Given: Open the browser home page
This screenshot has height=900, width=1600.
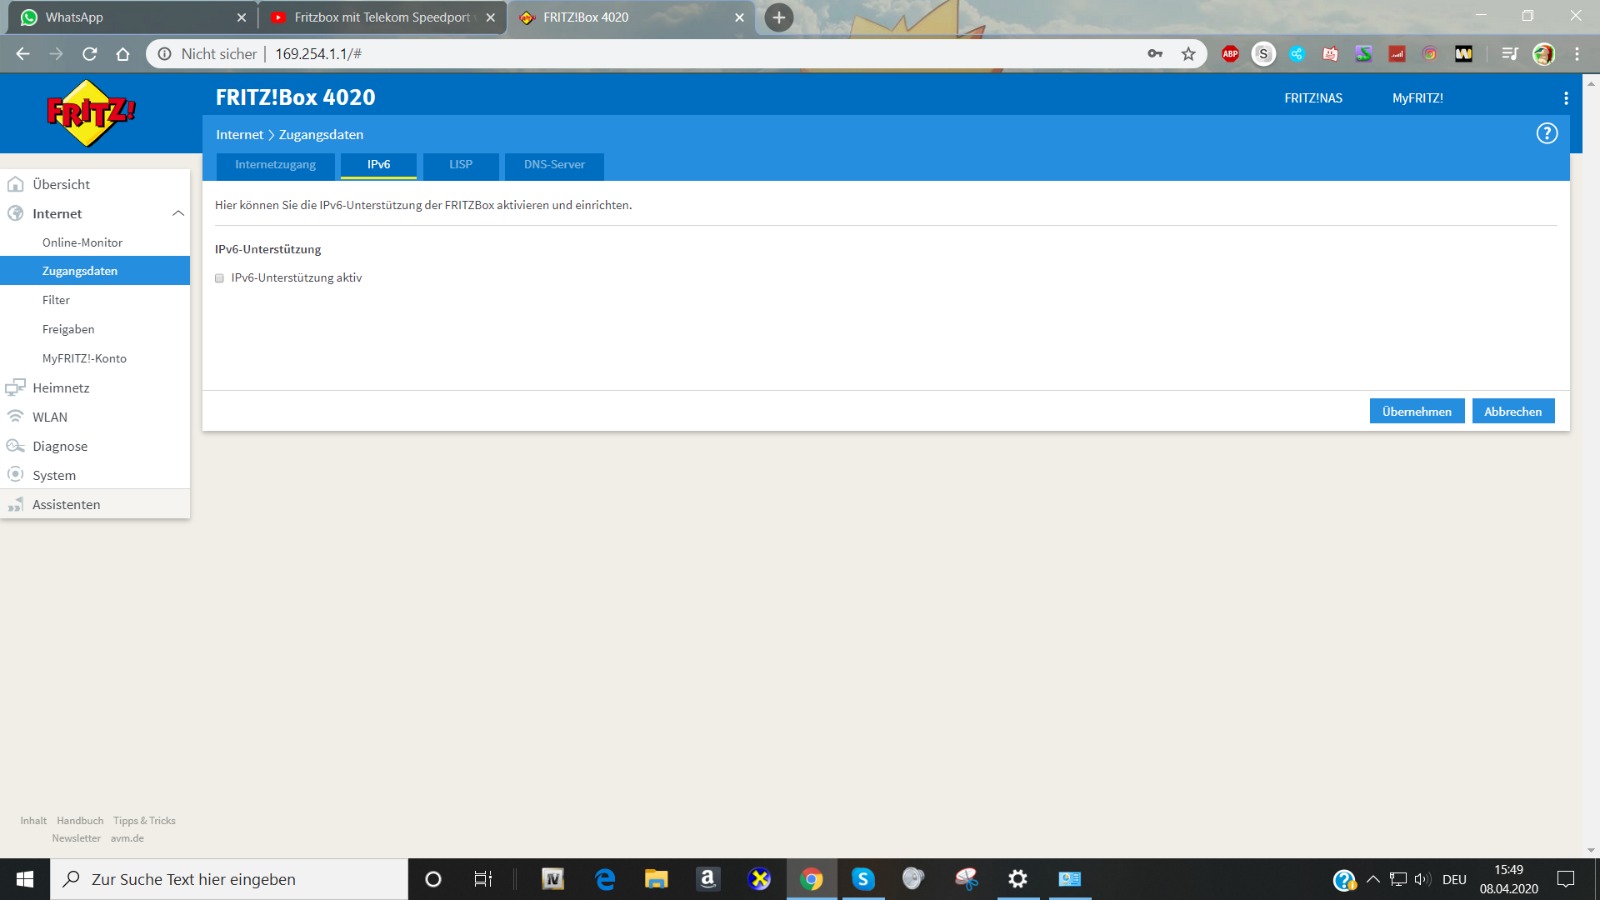Looking at the screenshot, I should pyautogui.click(x=123, y=54).
